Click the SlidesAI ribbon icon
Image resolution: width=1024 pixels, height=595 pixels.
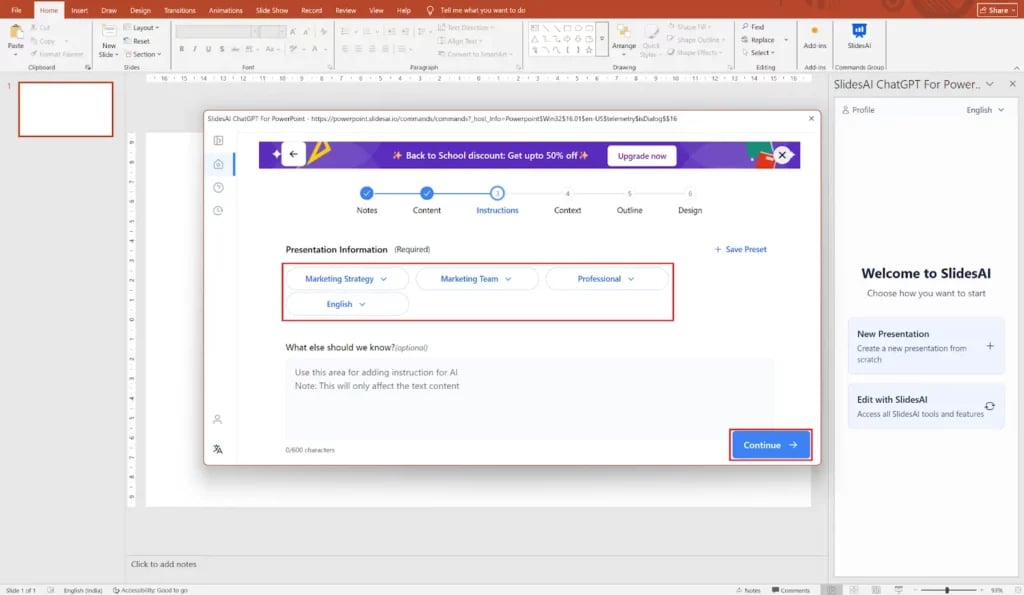[x=858, y=35]
